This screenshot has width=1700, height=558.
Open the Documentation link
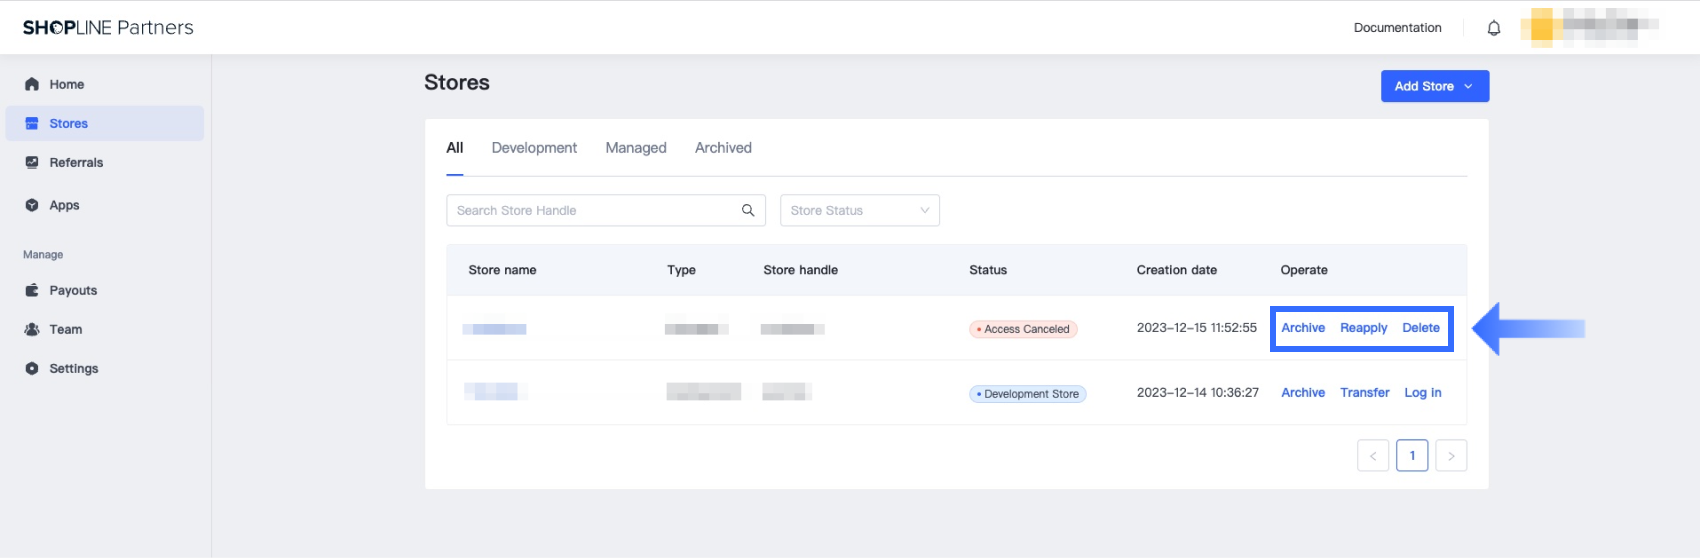[x=1397, y=28]
